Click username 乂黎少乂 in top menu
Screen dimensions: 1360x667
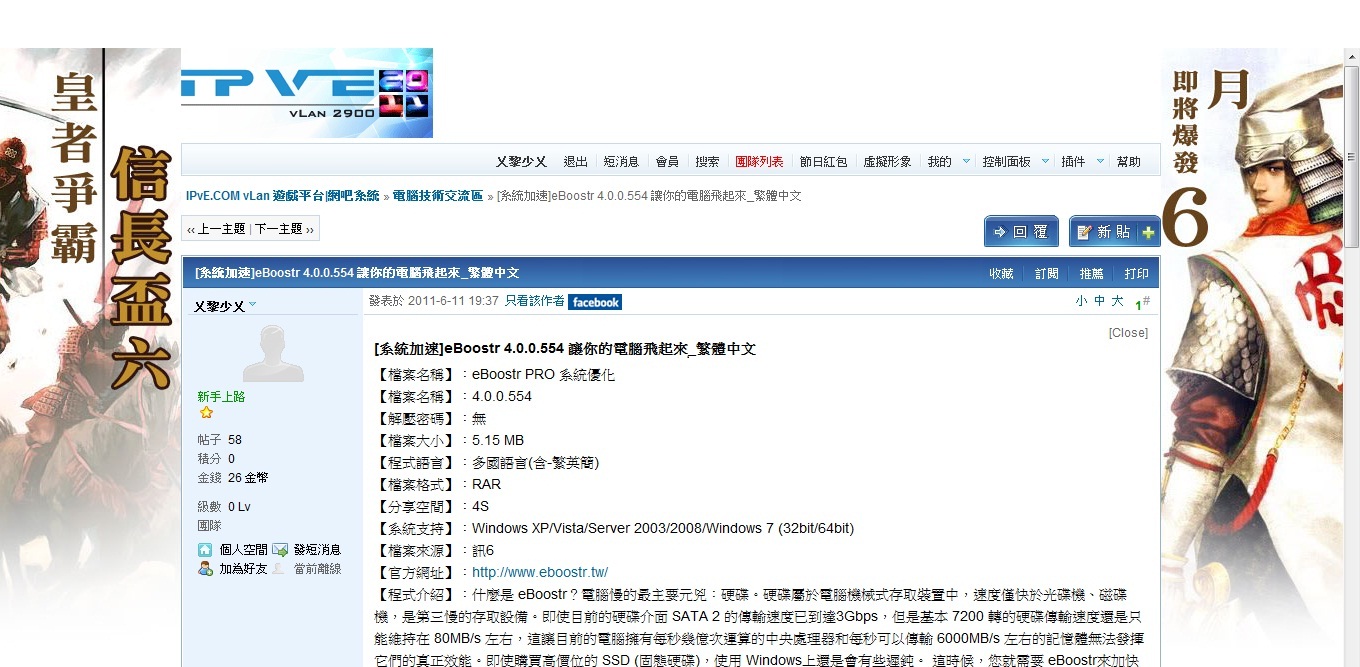521,161
